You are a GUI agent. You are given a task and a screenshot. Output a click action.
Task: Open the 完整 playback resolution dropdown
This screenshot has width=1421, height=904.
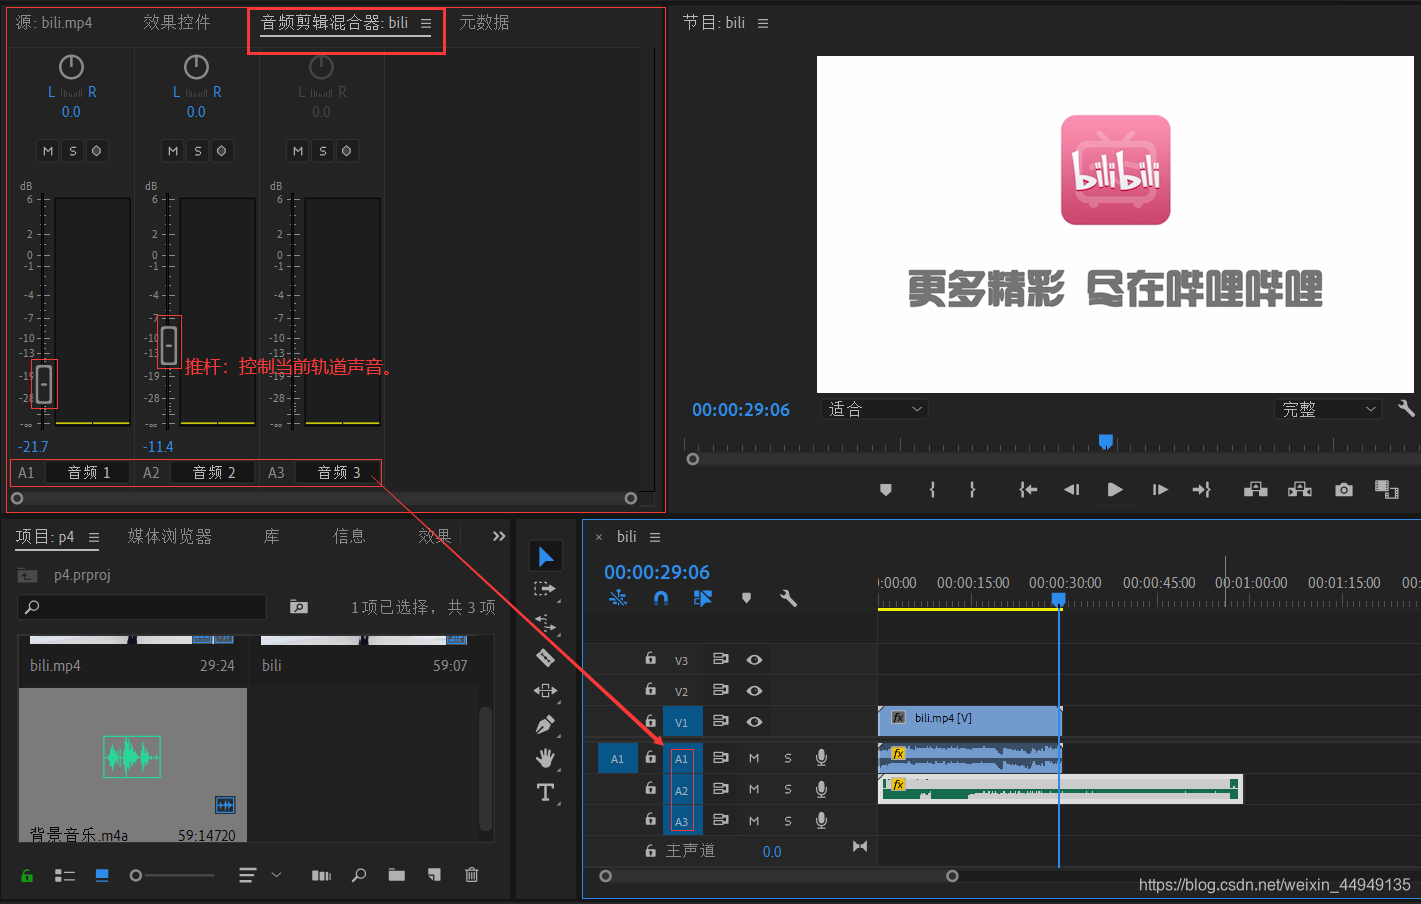pos(1329,409)
